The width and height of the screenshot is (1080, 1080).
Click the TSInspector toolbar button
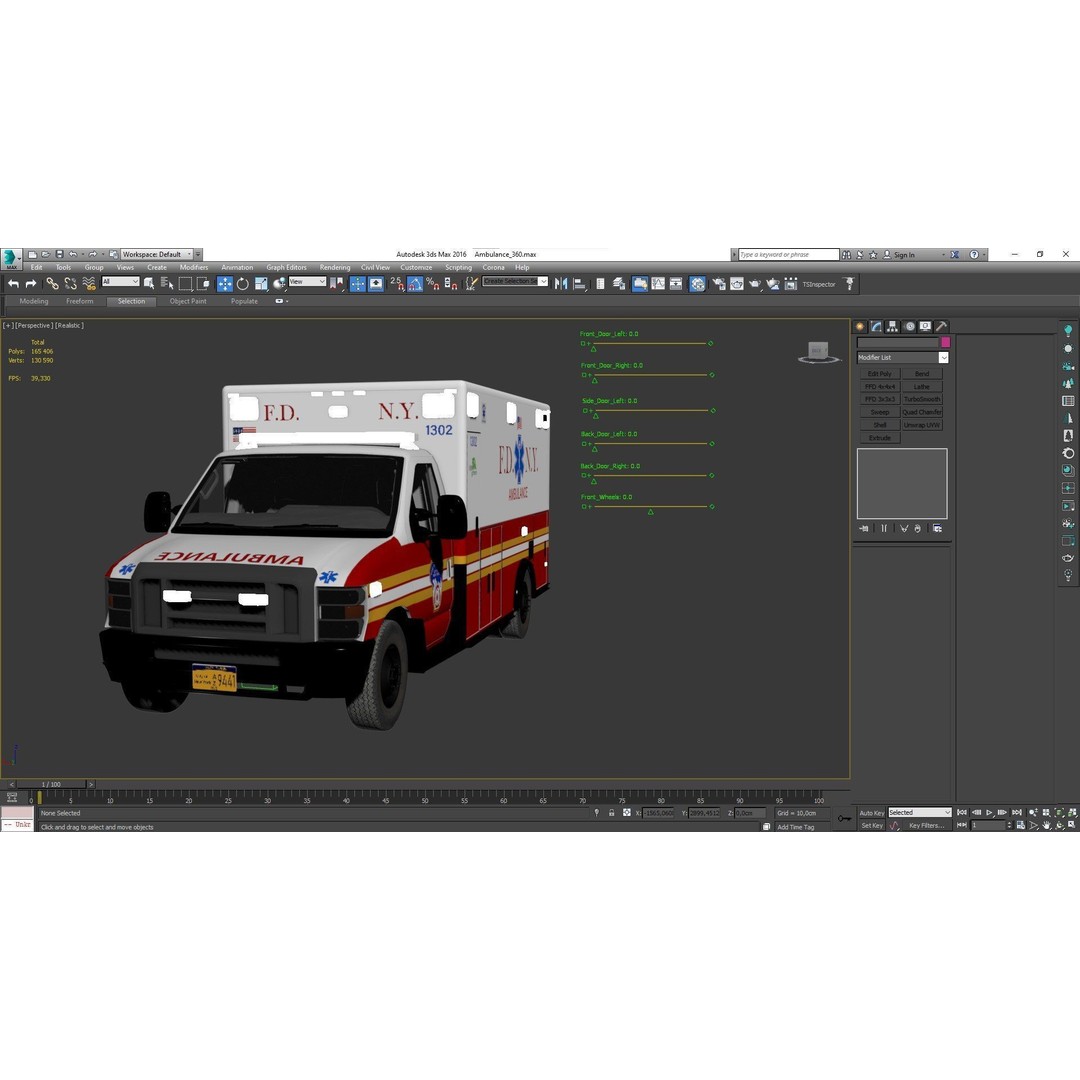pos(818,284)
